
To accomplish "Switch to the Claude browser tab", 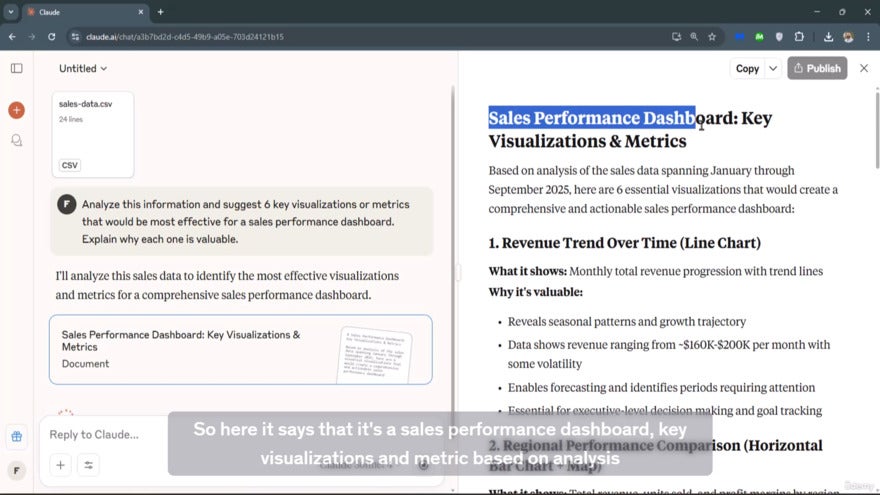I will click(84, 12).
